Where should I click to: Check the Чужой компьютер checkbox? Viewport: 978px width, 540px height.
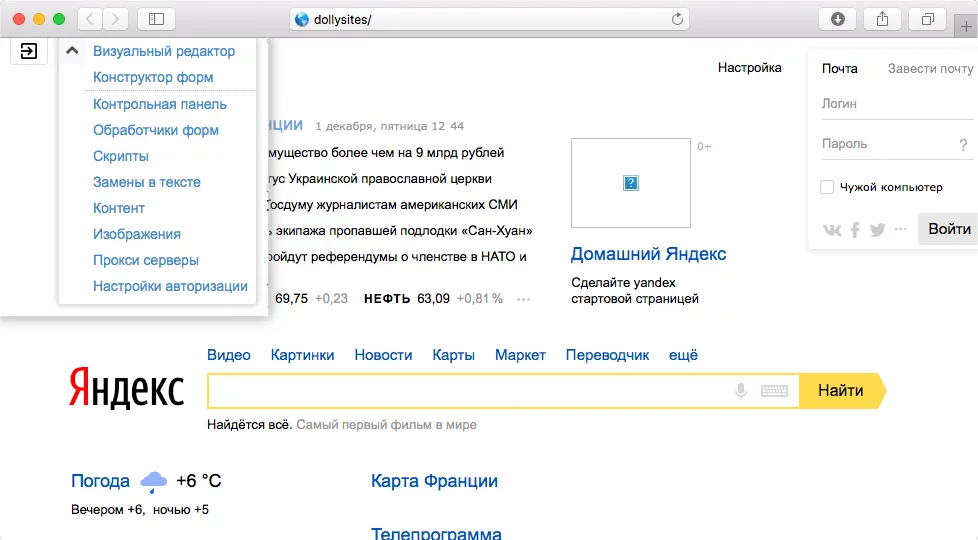pos(827,187)
